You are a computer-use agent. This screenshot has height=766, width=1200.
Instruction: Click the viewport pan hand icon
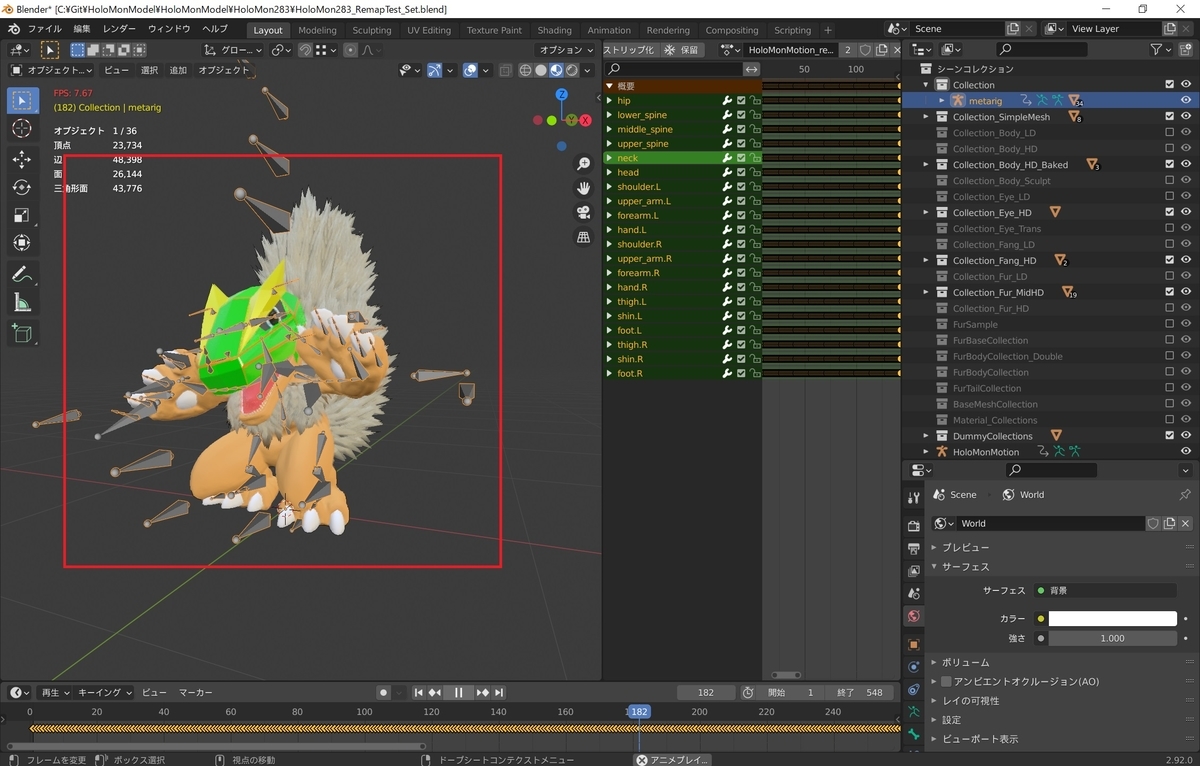tap(583, 188)
